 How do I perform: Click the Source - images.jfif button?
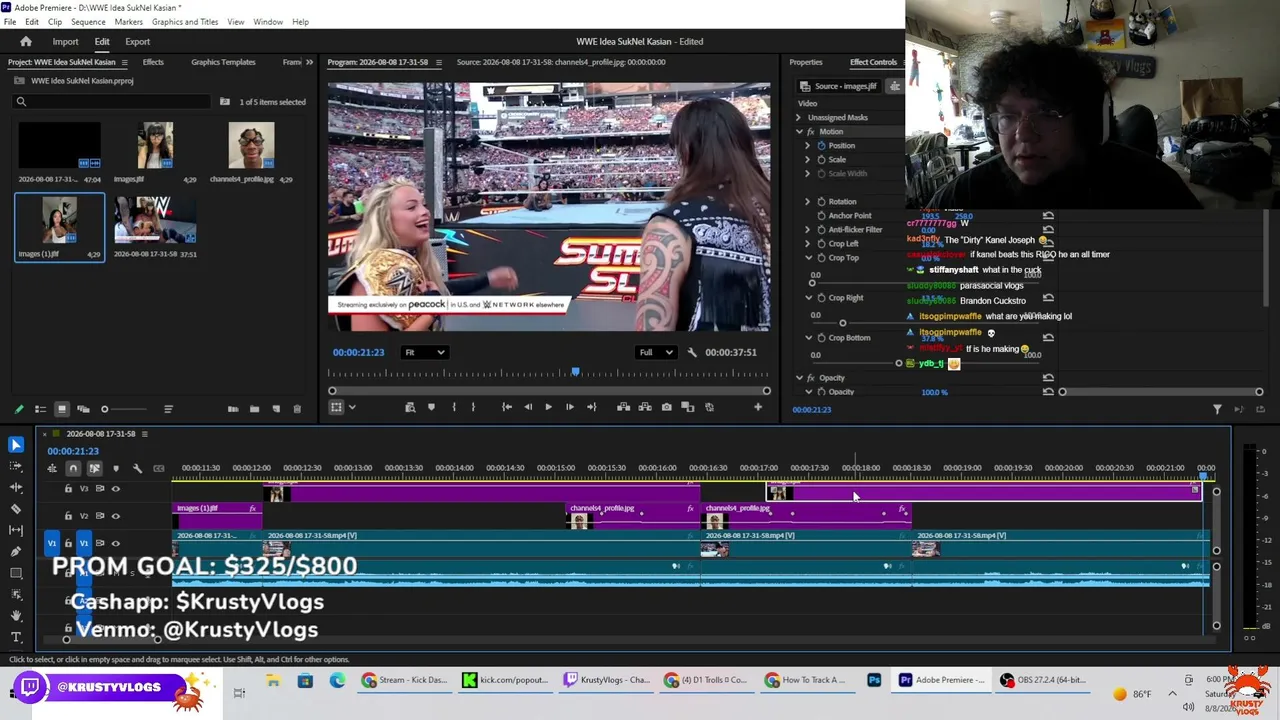(x=840, y=86)
